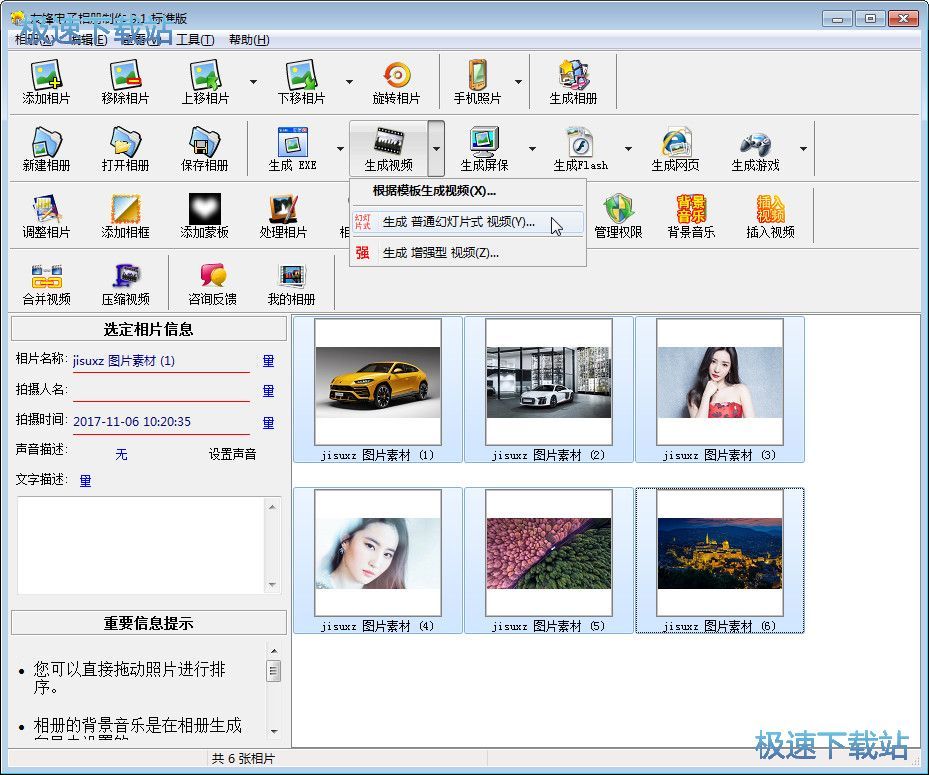Click the 生成相册 generate album icon
Viewport: 929px width, 775px height.
tap(573, 82)
